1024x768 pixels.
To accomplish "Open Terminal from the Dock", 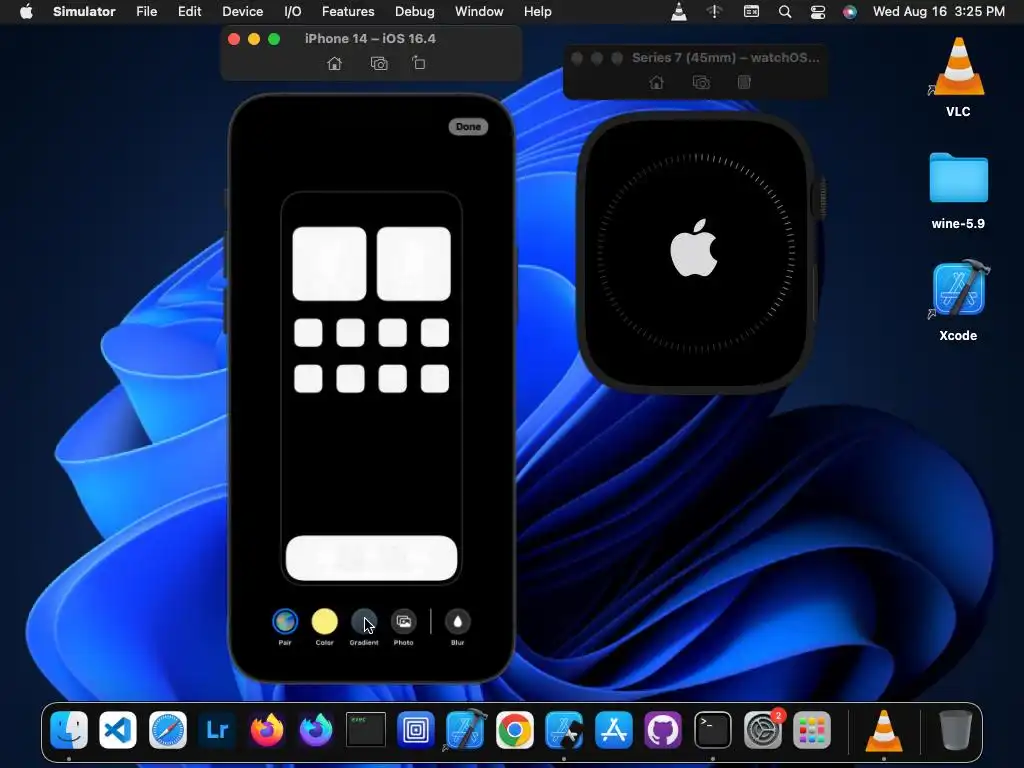I will coord(712,729).
